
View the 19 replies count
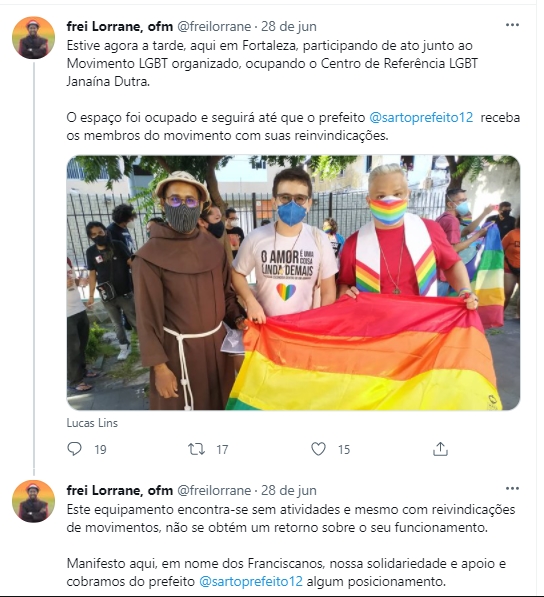click(x=101, y=450)
